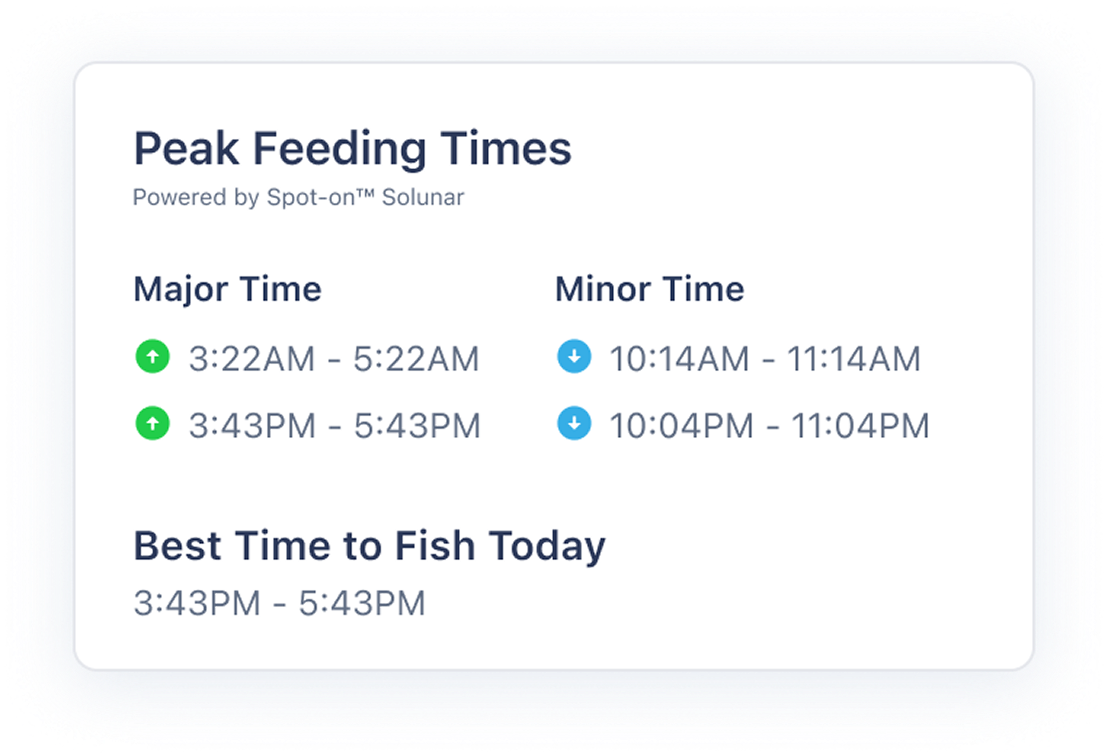1108x756 pixels.
Task: Select the 10:04PM - 11:04PM minor time
Action: [770, 425]
